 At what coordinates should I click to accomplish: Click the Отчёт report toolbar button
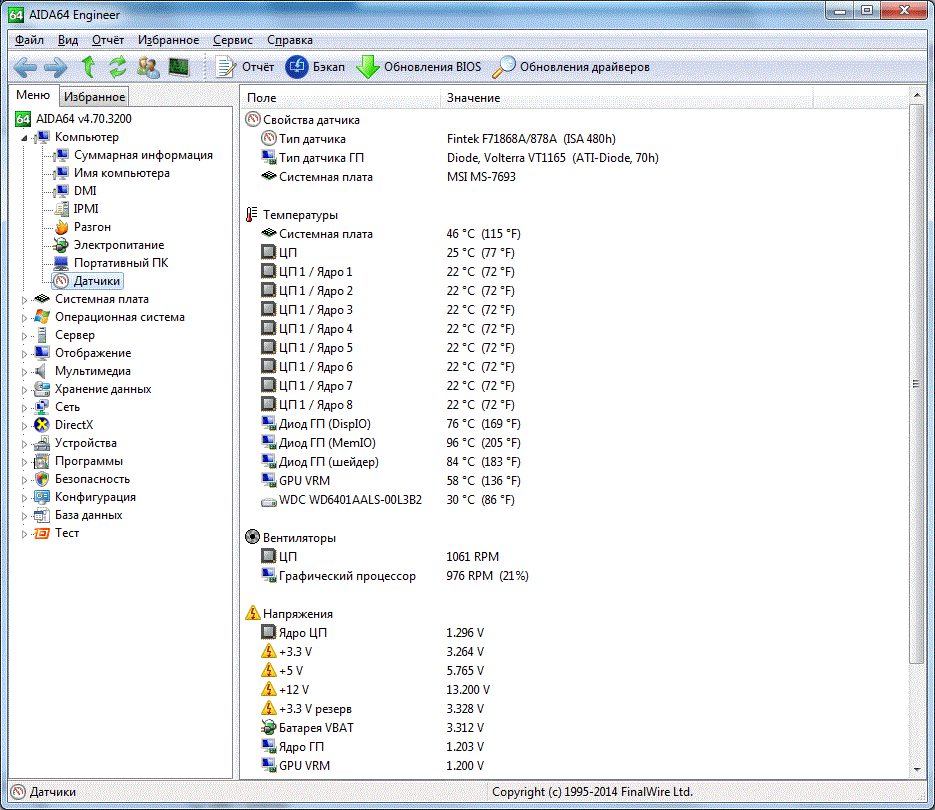[244, 67]
